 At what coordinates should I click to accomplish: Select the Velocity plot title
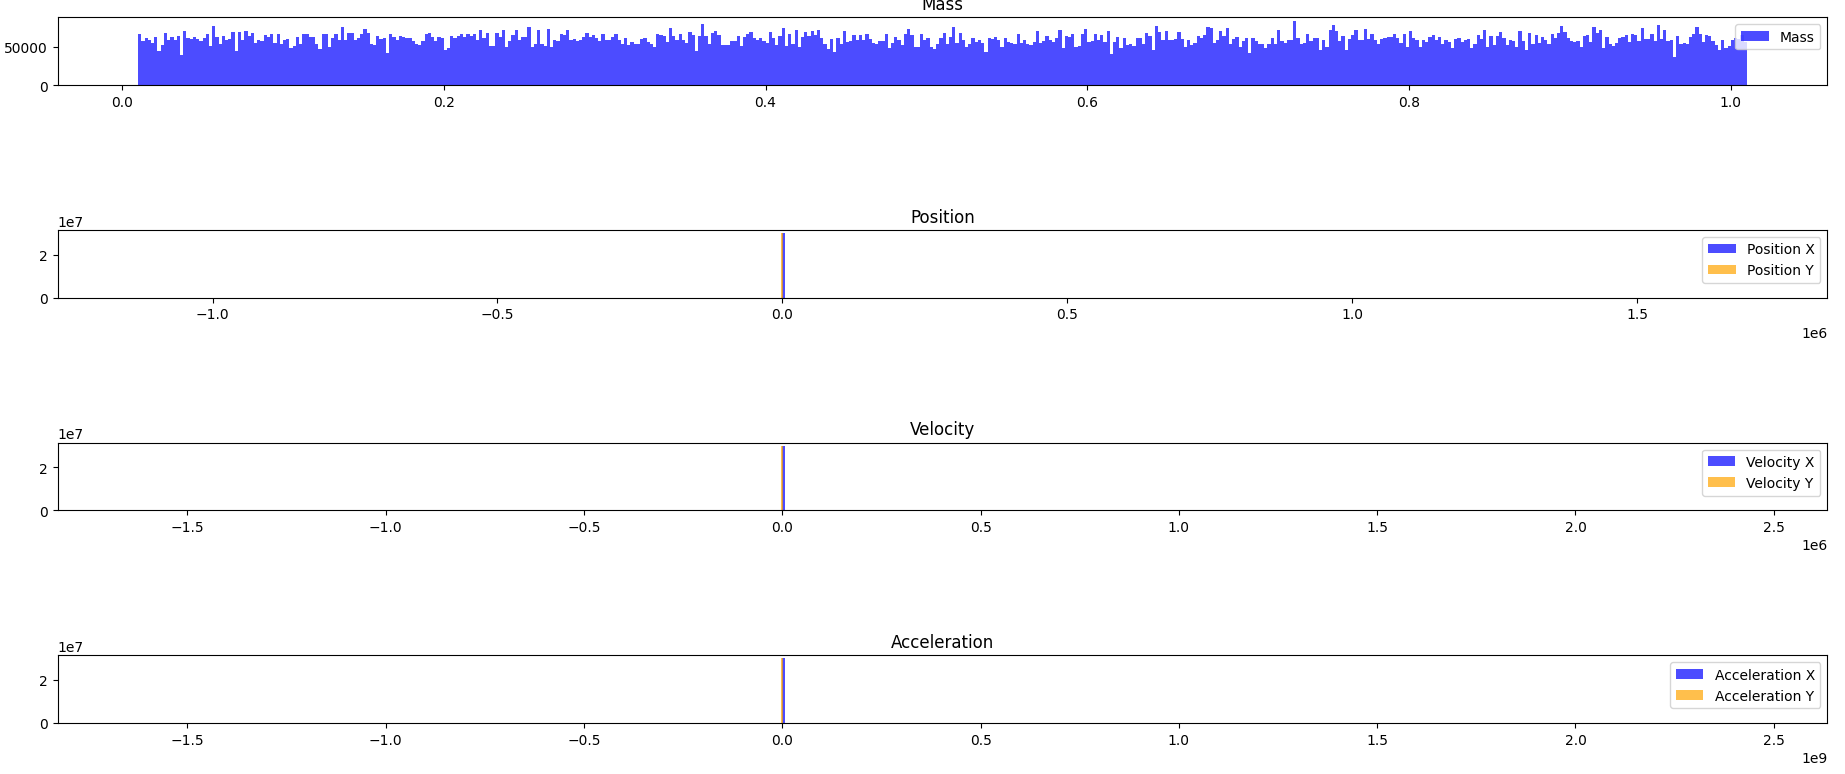click(941, 429)
